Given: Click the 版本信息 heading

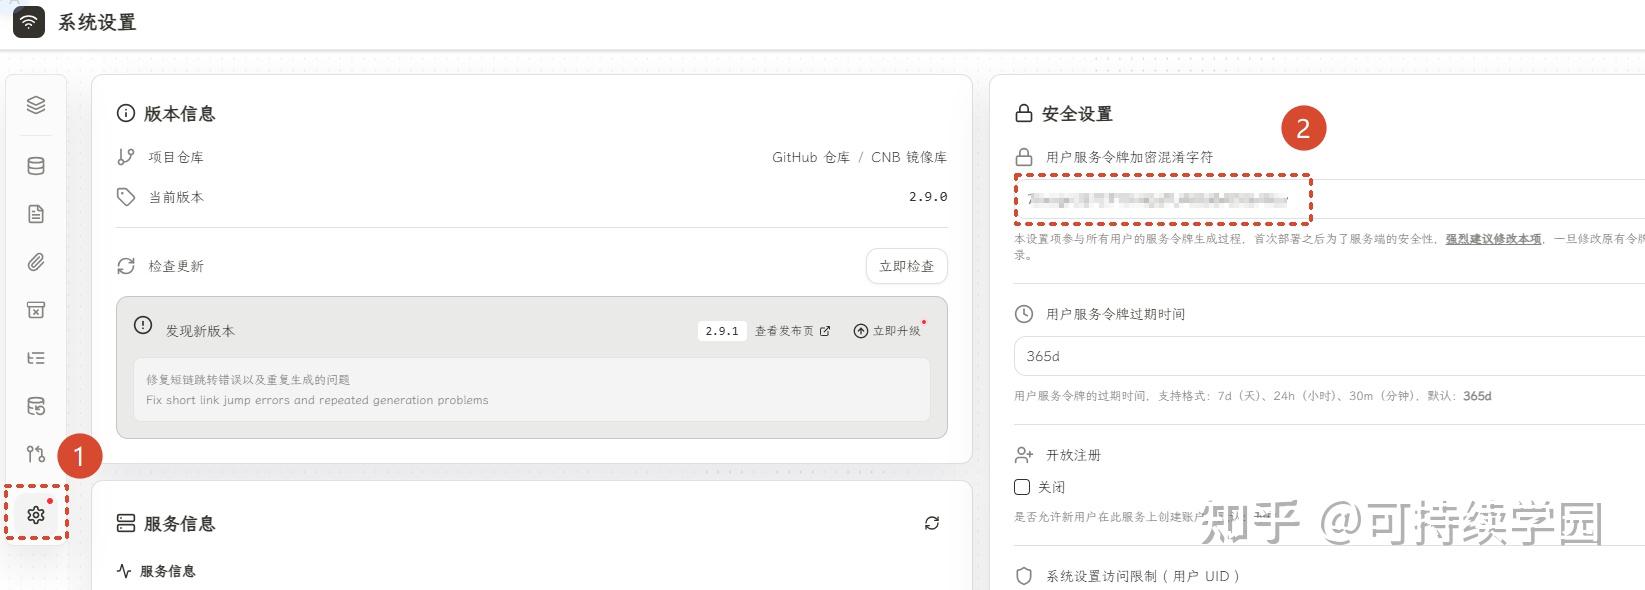Looking at the screenshot, I should (x=180, y=113).
